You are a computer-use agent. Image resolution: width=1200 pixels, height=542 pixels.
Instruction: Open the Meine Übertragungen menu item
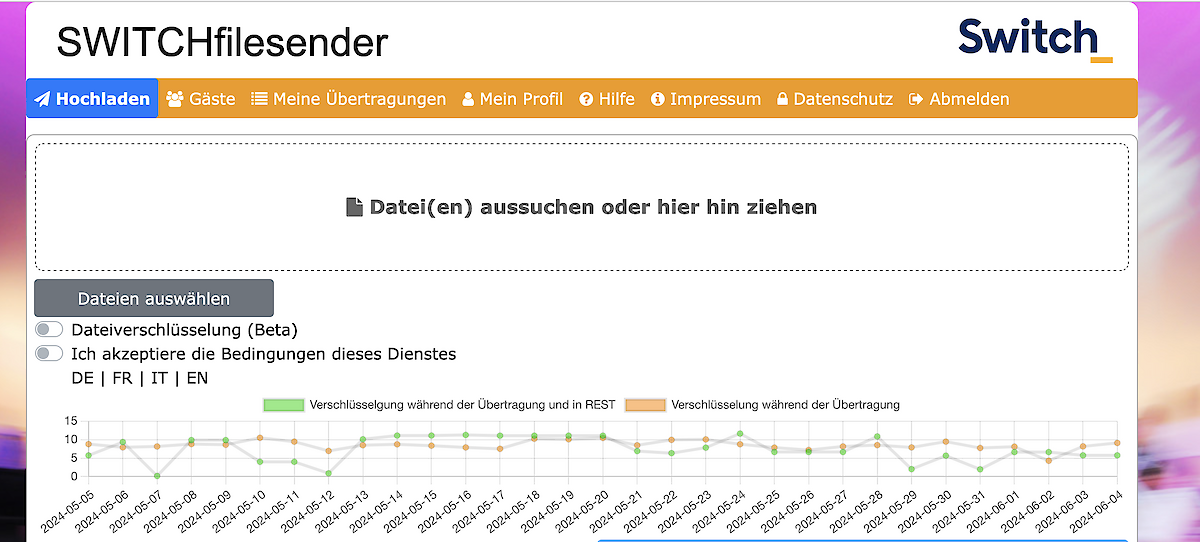tap(359, 99)
